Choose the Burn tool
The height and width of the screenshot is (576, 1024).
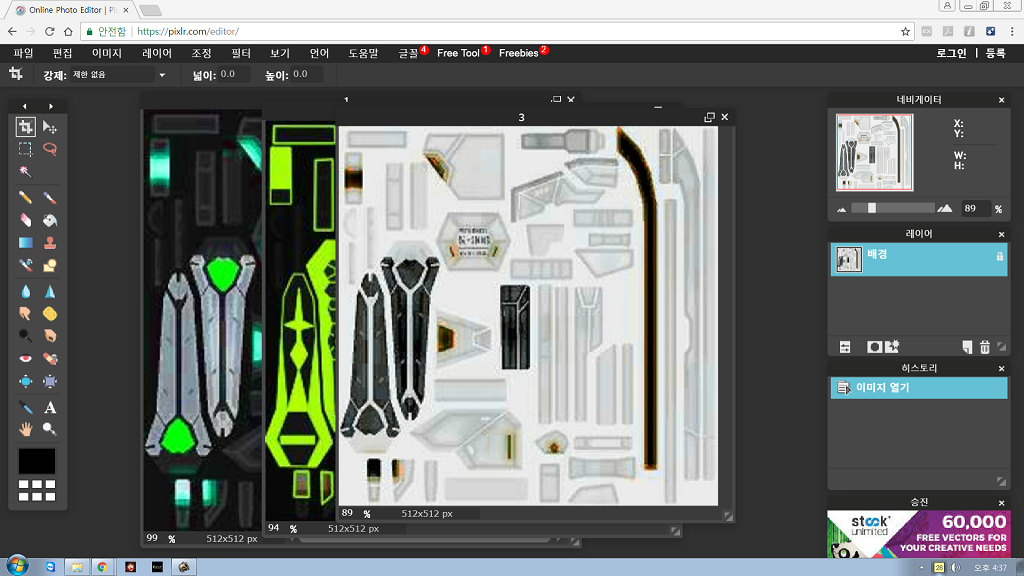[50, 336]
